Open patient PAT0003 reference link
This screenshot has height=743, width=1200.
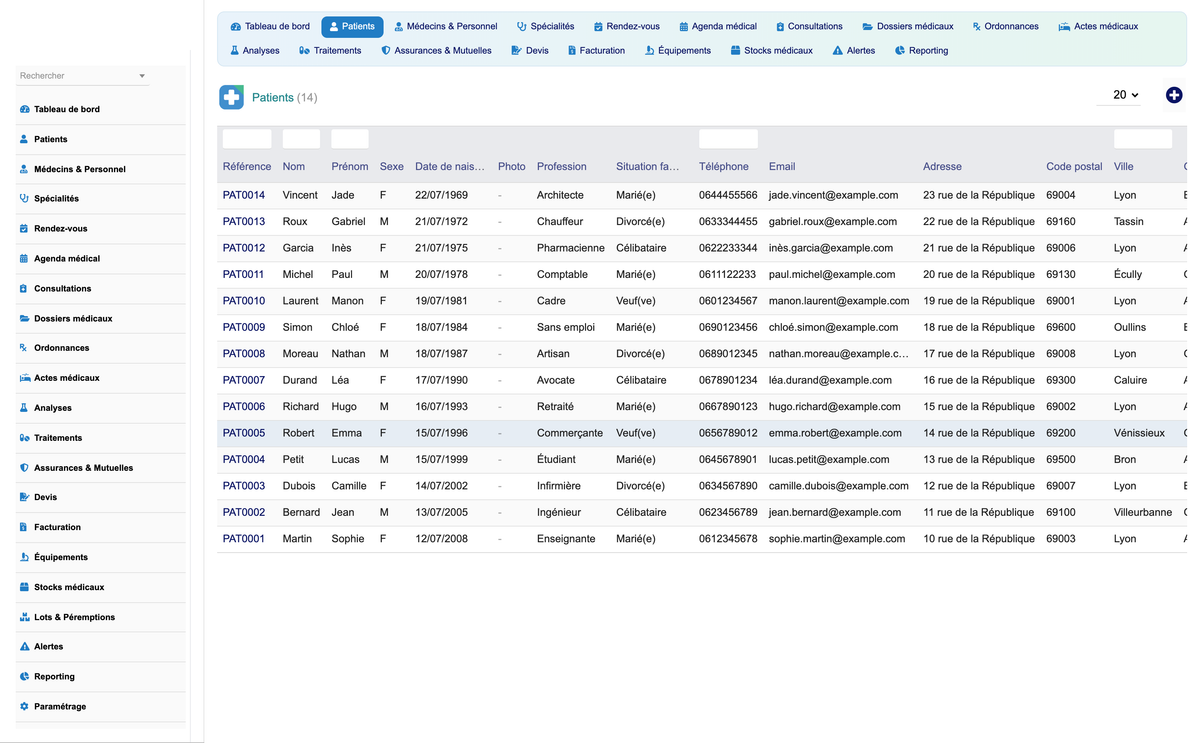(244, 486)
